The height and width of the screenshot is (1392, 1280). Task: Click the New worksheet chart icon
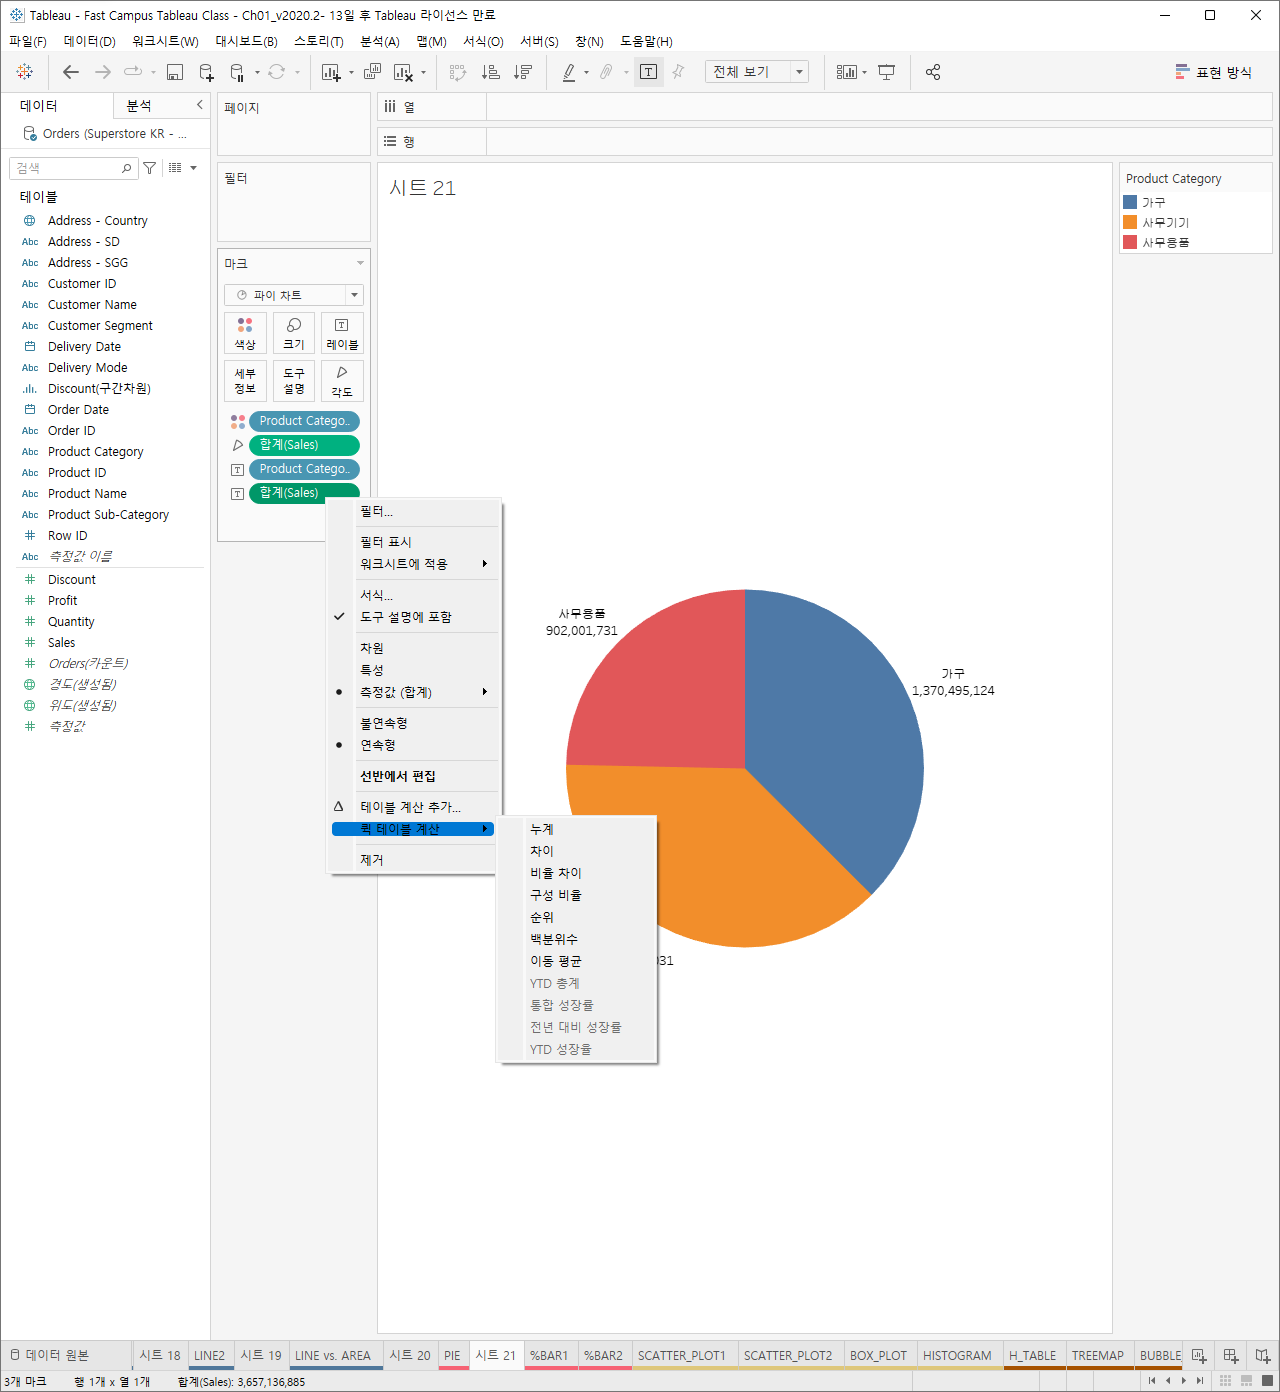pyautogui.click(x=331, y=72)
